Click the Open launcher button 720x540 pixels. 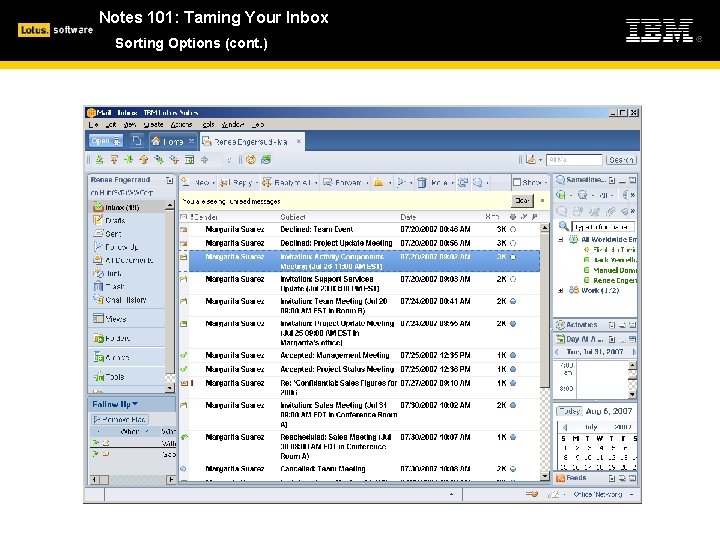[x=106, y=141]
